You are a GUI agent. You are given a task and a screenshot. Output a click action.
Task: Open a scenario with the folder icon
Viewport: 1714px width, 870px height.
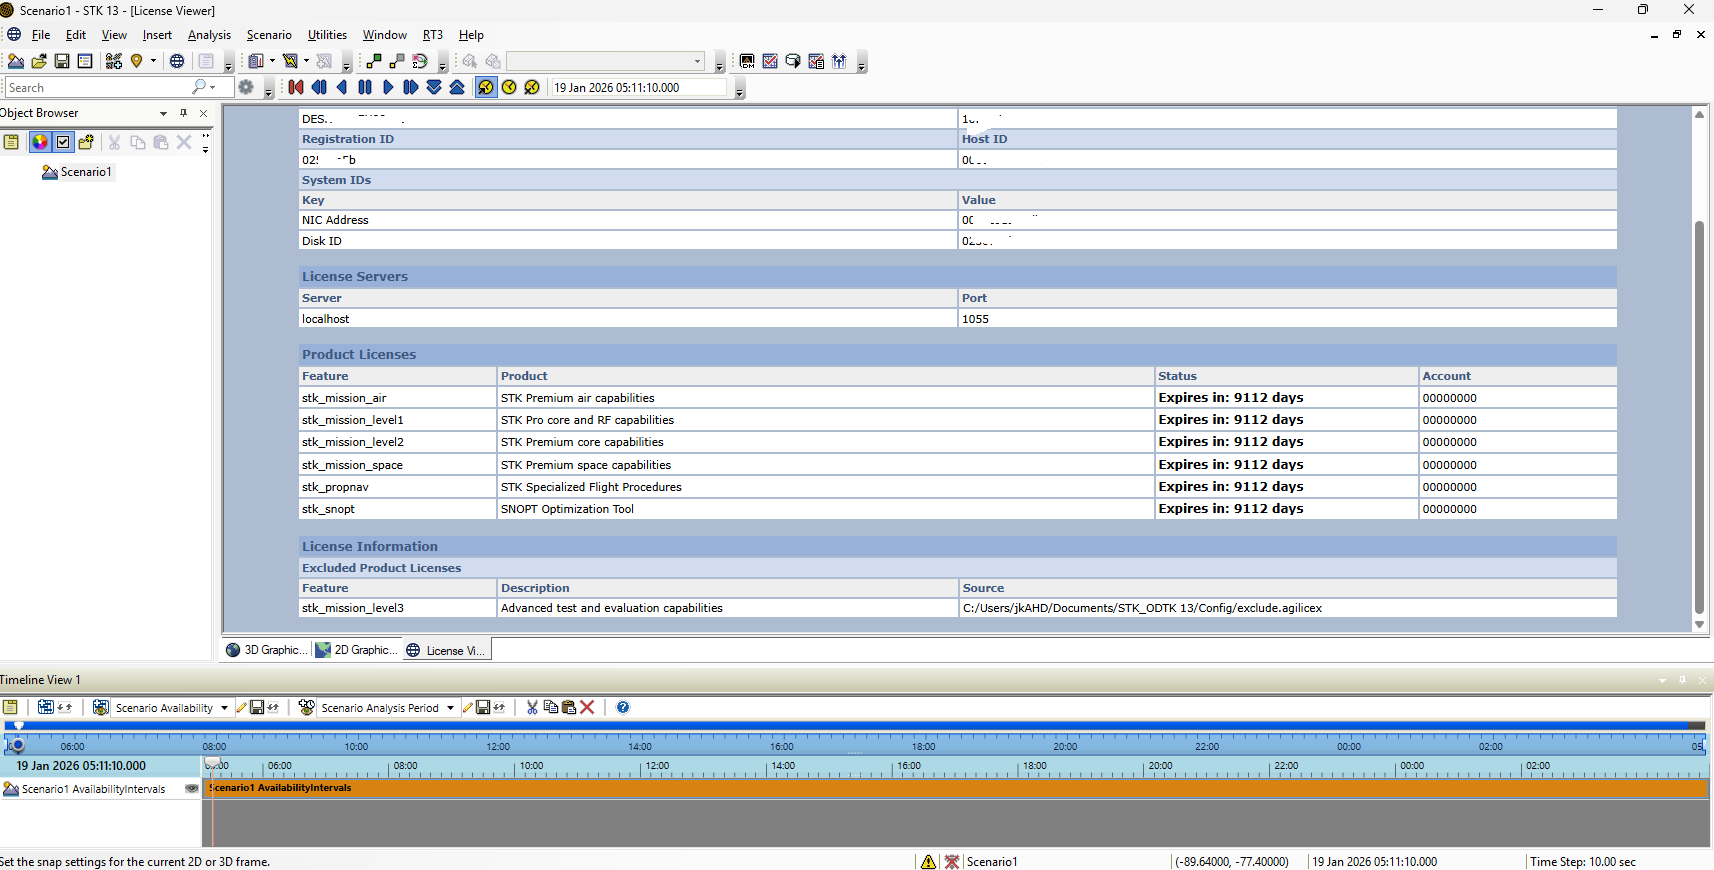pos(39,61)
